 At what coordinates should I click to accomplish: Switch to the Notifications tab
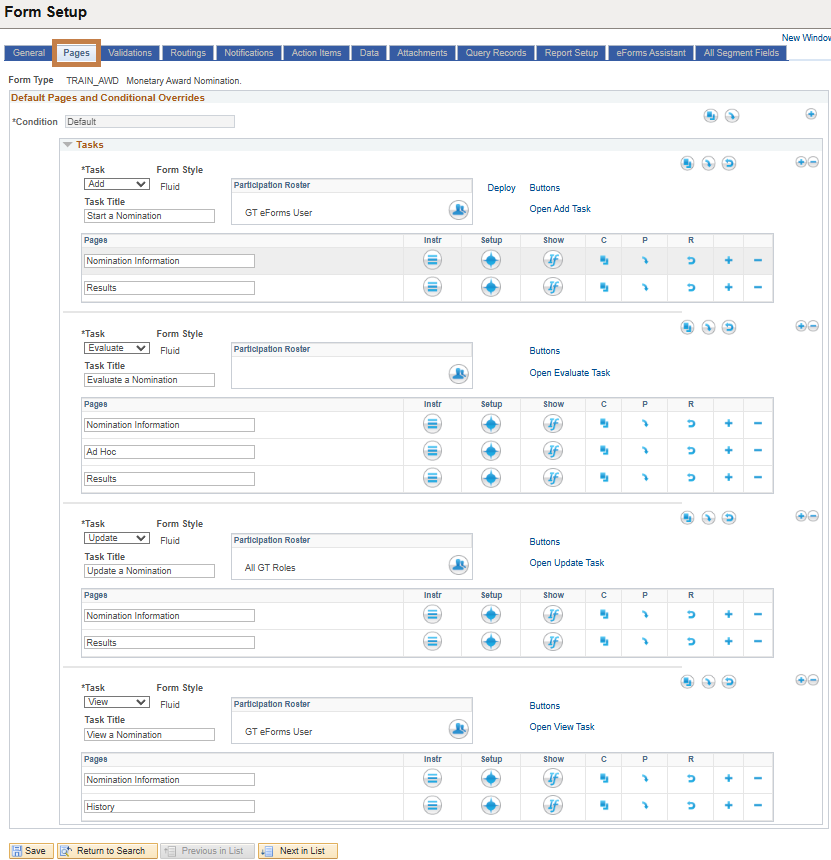tap(248, 52)
